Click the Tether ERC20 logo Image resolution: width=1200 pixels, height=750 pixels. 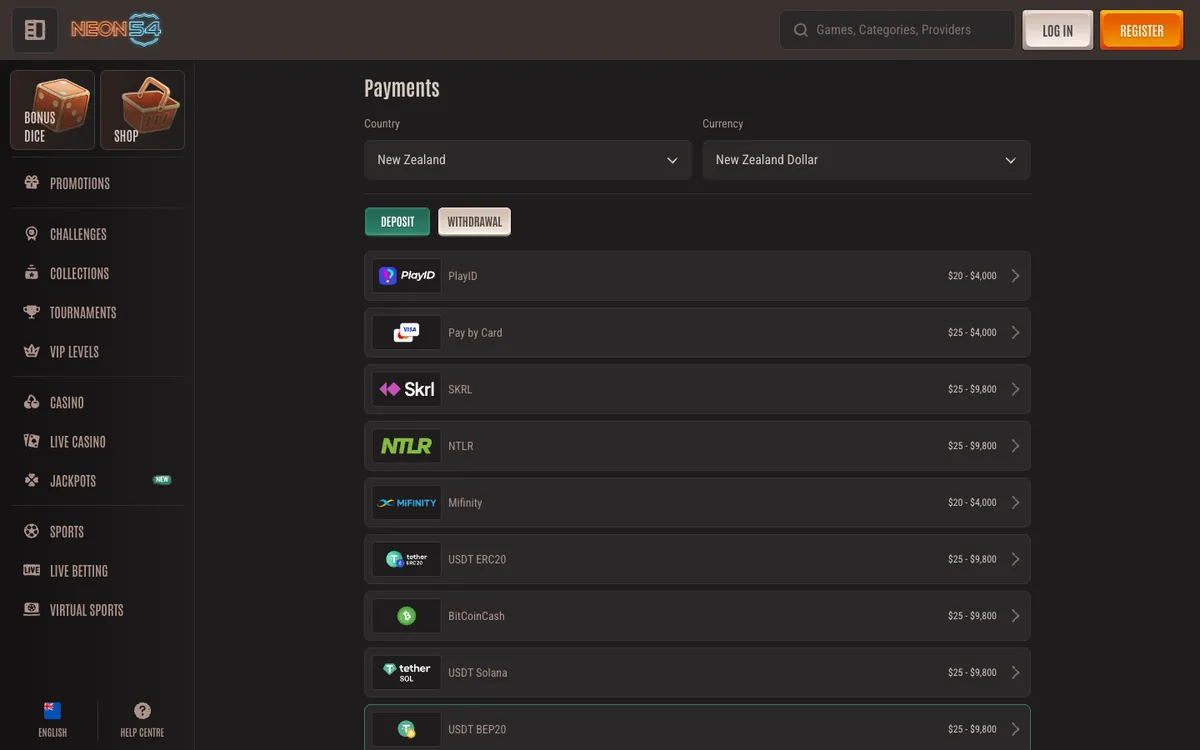click(406, 559)
